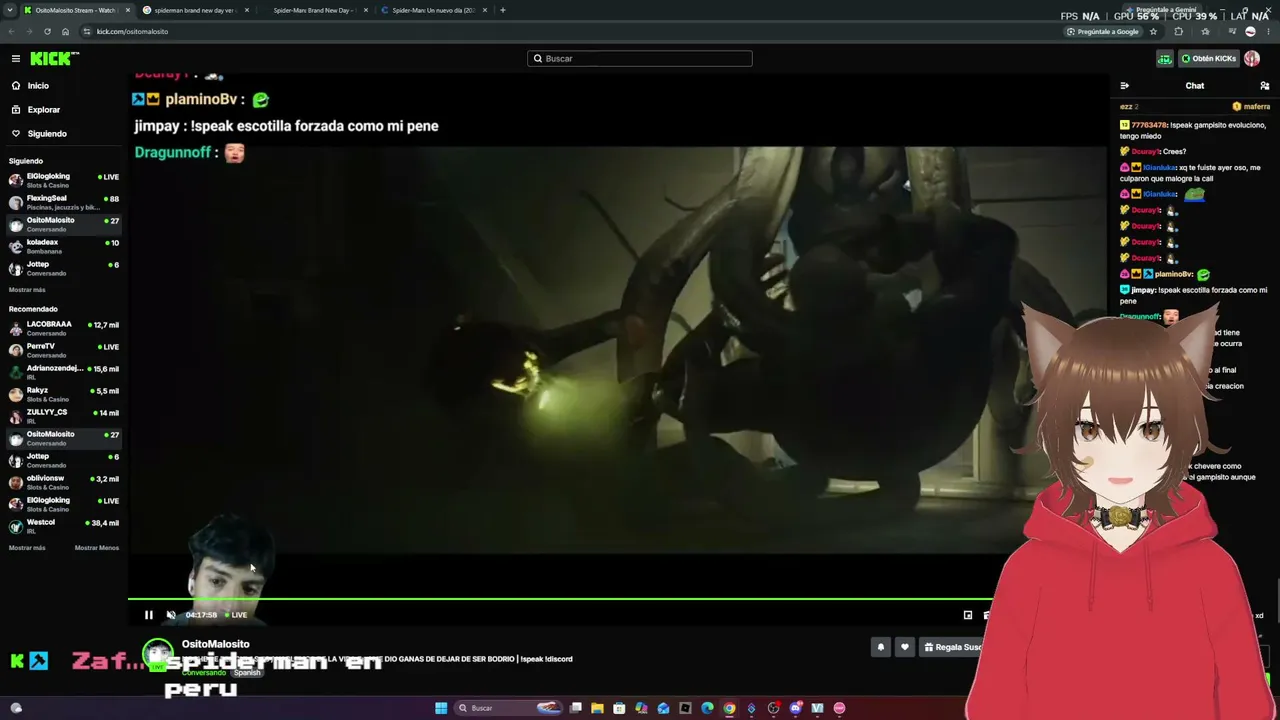
Task: Click the plaminoBv username in the chat panel
Action: tap(1174, 274)
